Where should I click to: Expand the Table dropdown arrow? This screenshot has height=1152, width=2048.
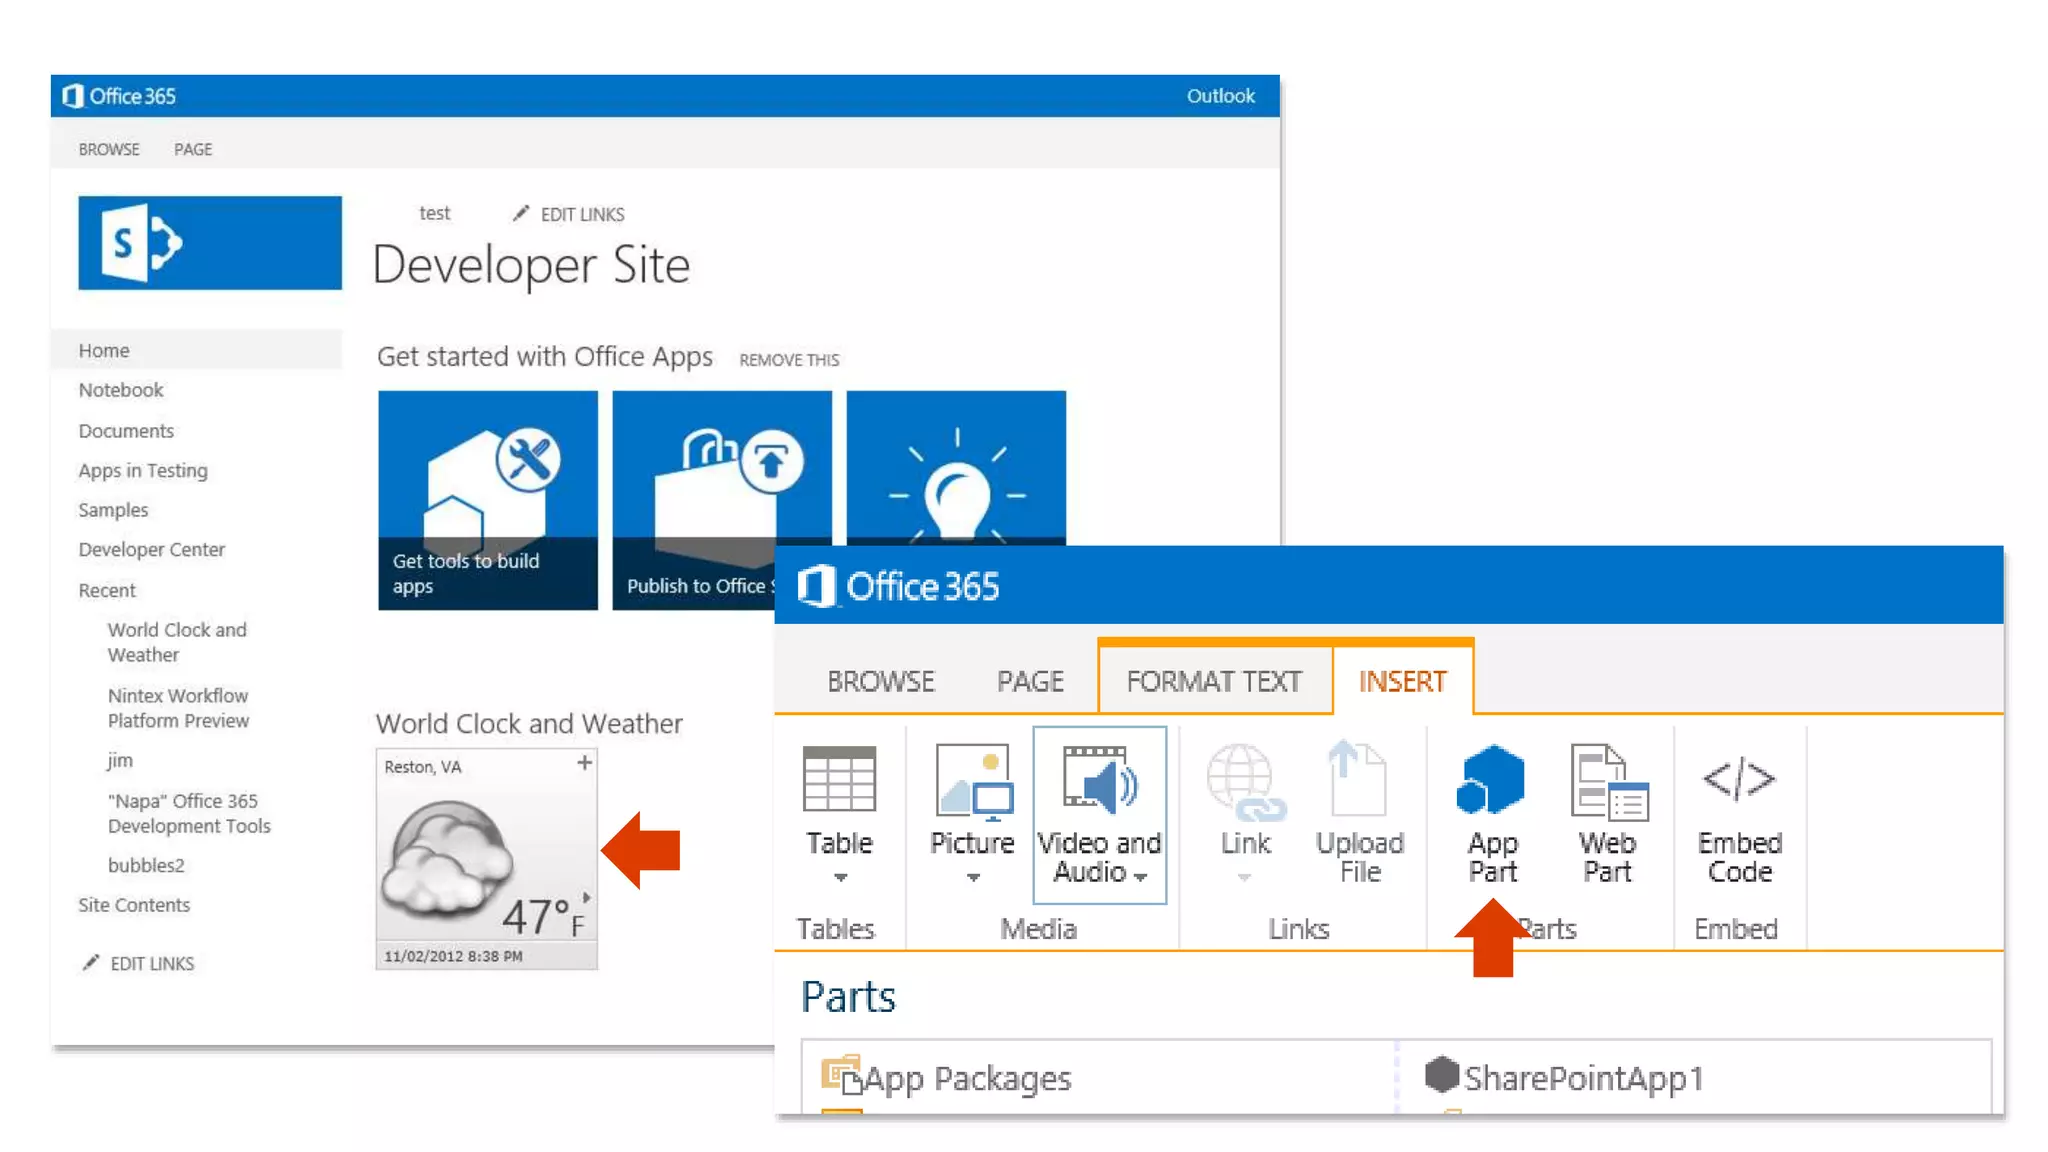coord(840,878)
